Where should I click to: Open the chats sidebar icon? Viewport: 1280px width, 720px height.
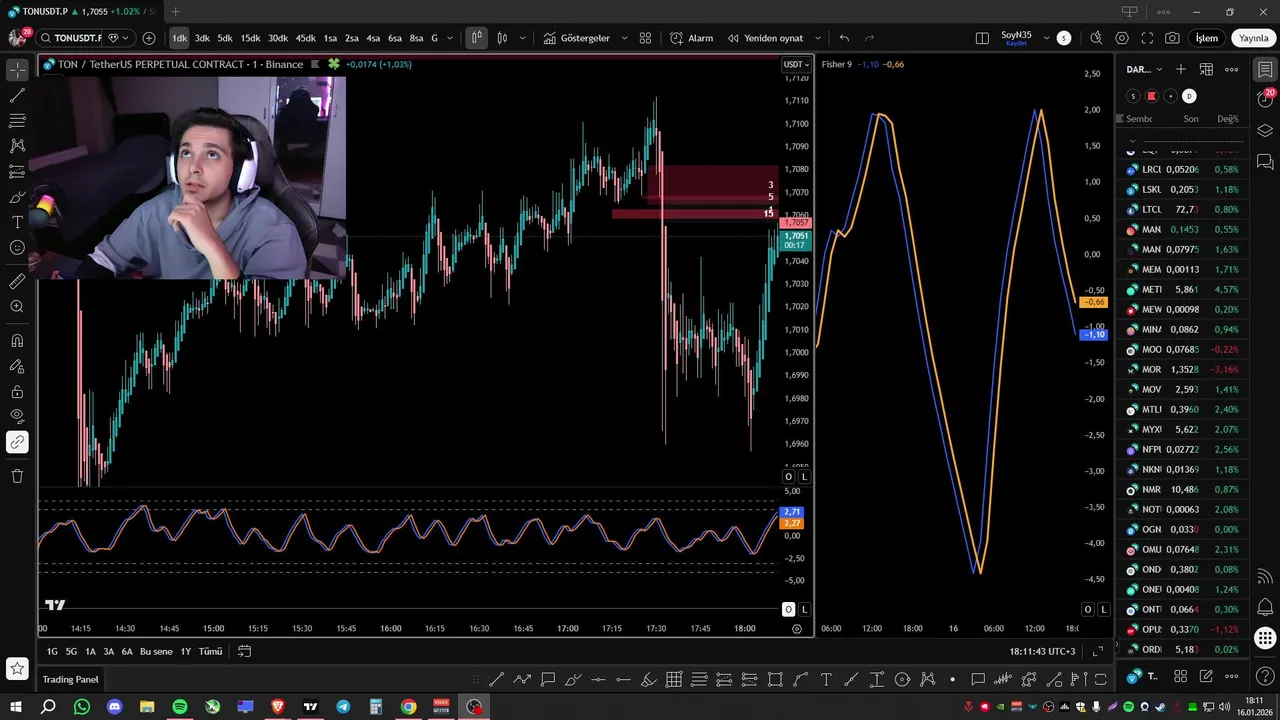(1265, 161)
